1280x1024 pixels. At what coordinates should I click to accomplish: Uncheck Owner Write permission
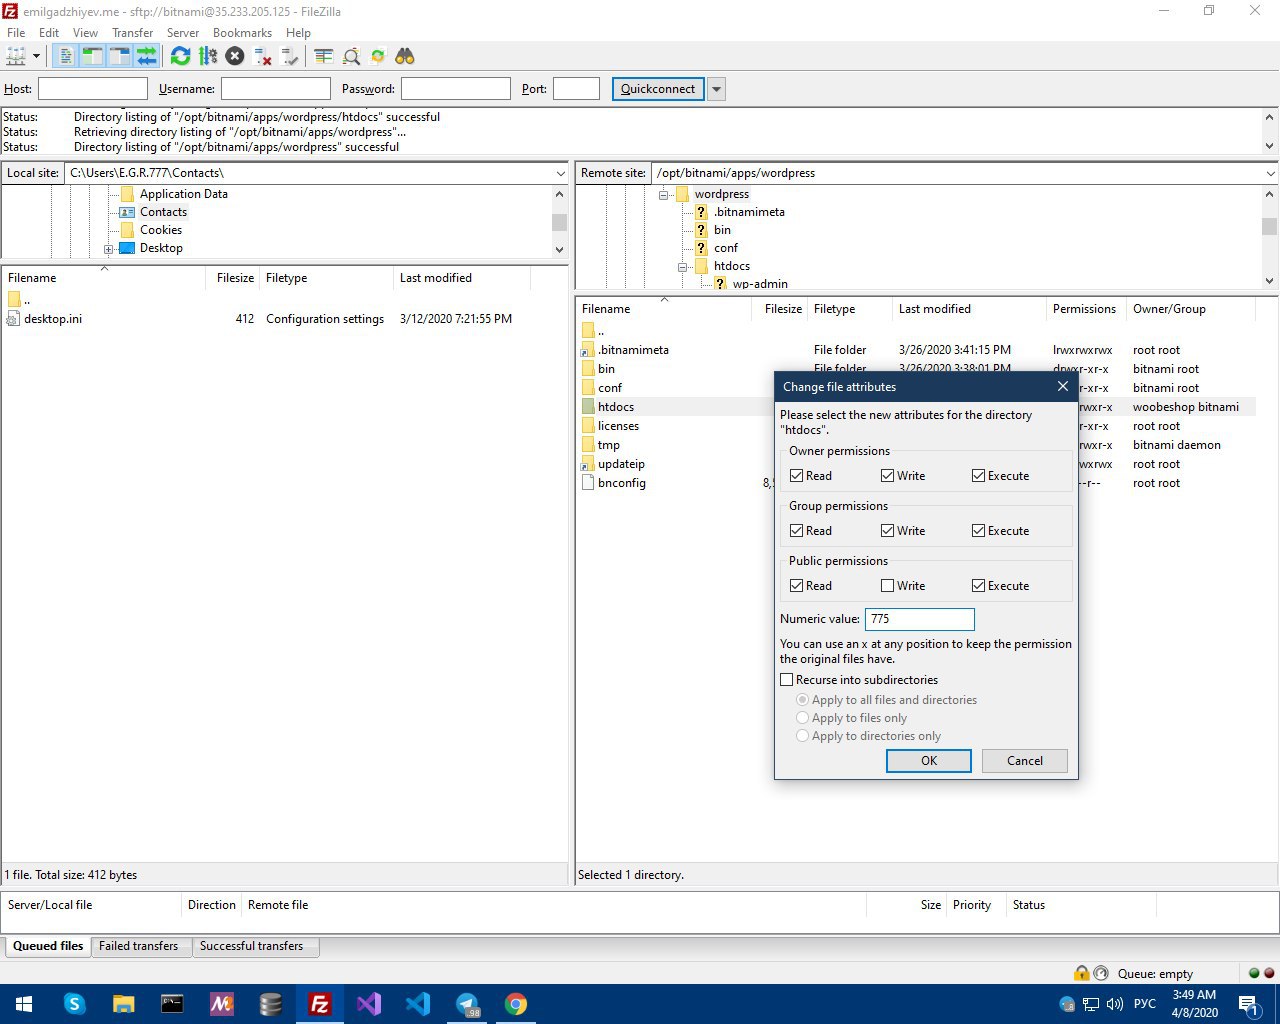pyautogui.click(x=888, y=476)
